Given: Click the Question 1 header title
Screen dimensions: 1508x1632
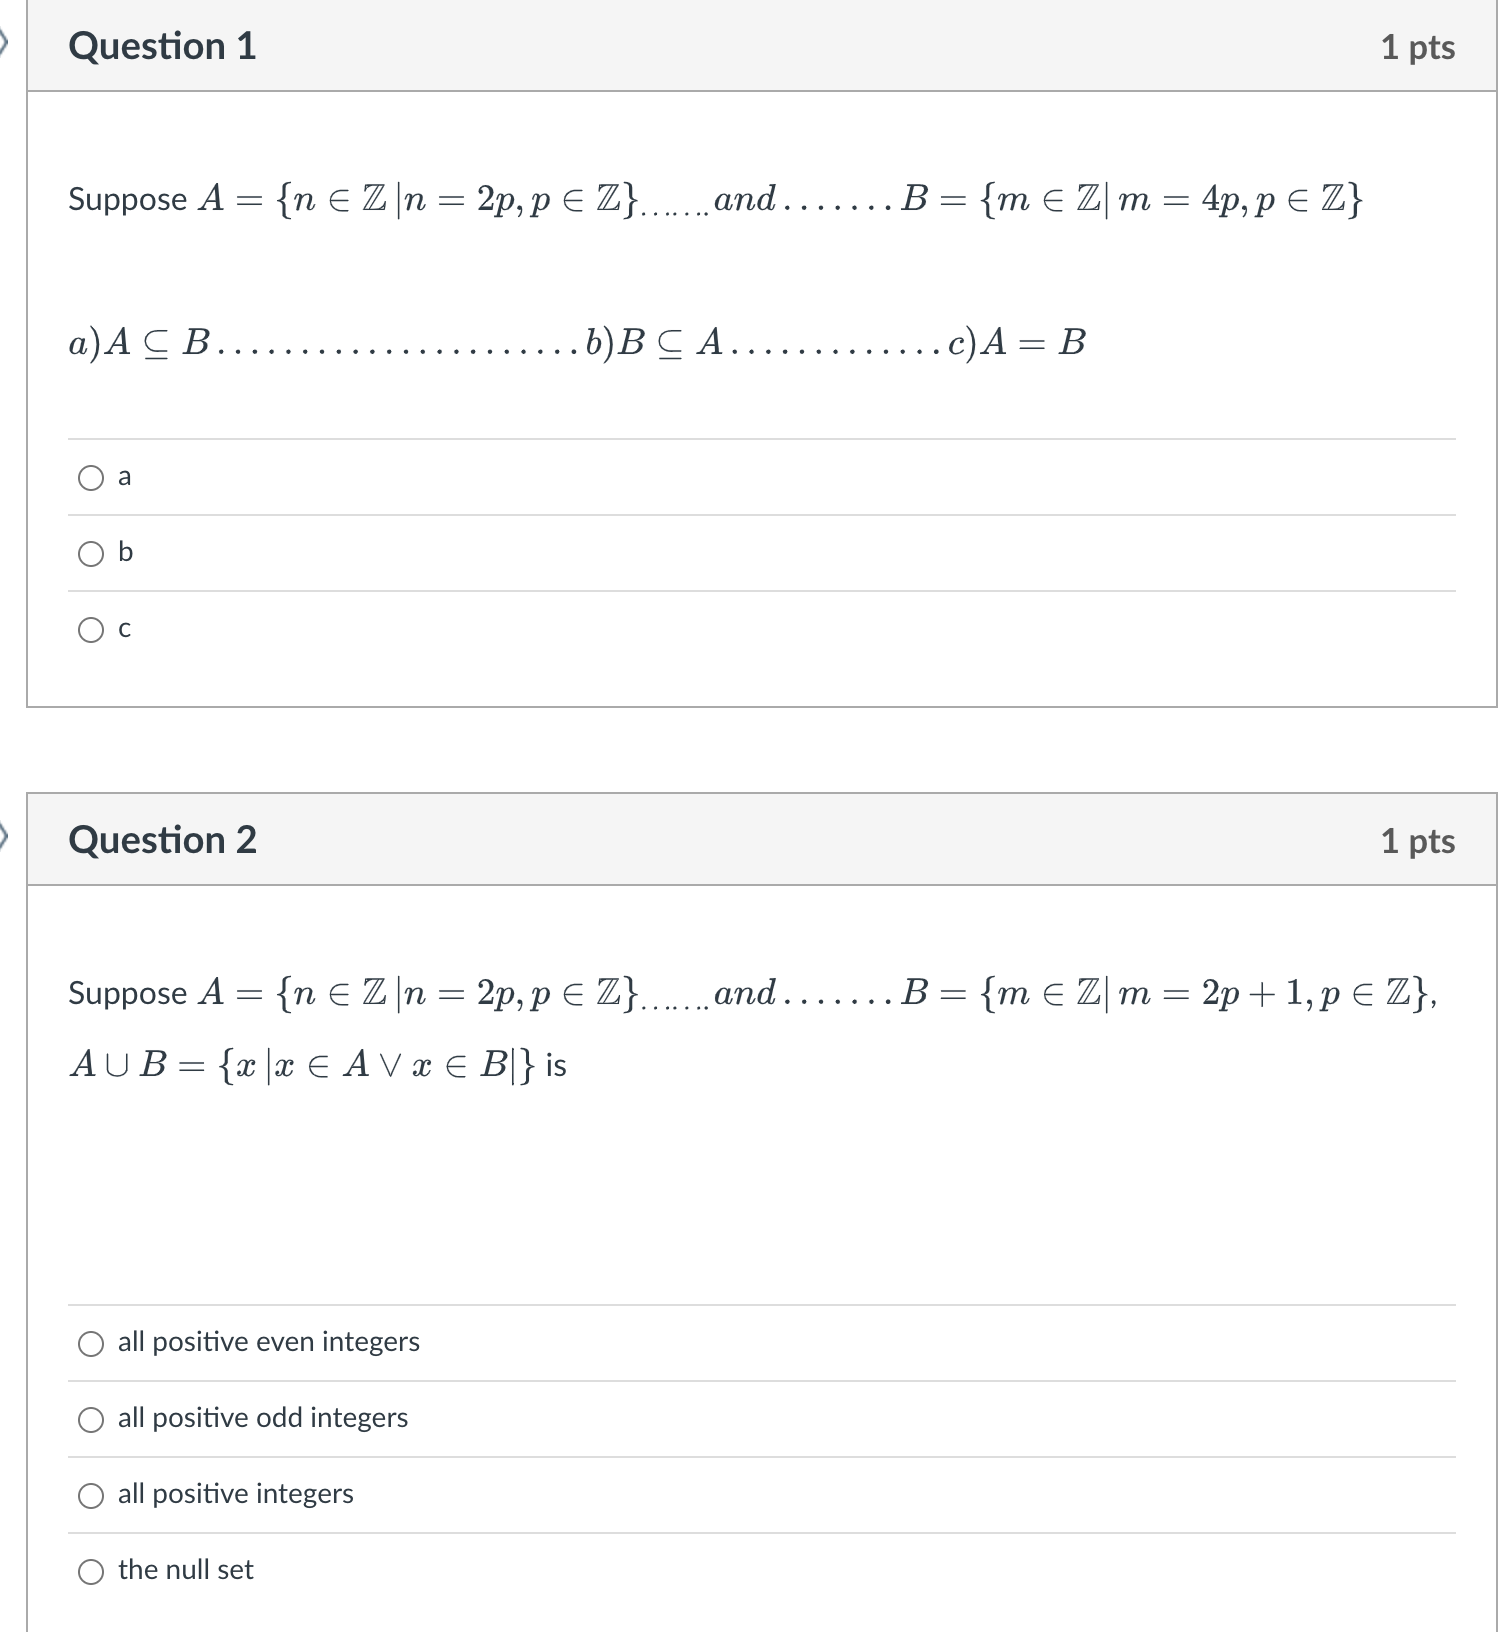Looking at the screenshot, I should 163,46.
